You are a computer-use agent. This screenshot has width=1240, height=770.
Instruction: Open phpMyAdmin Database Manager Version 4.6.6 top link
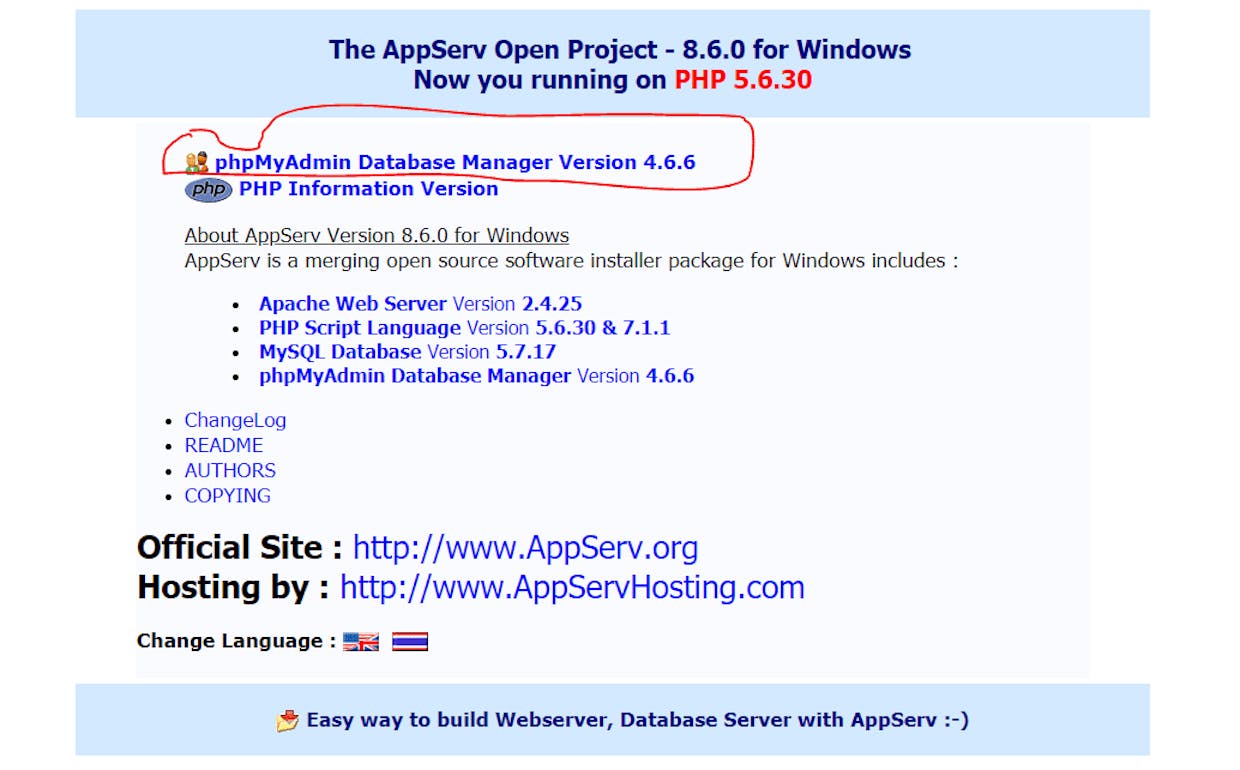[x=455, y=162]
